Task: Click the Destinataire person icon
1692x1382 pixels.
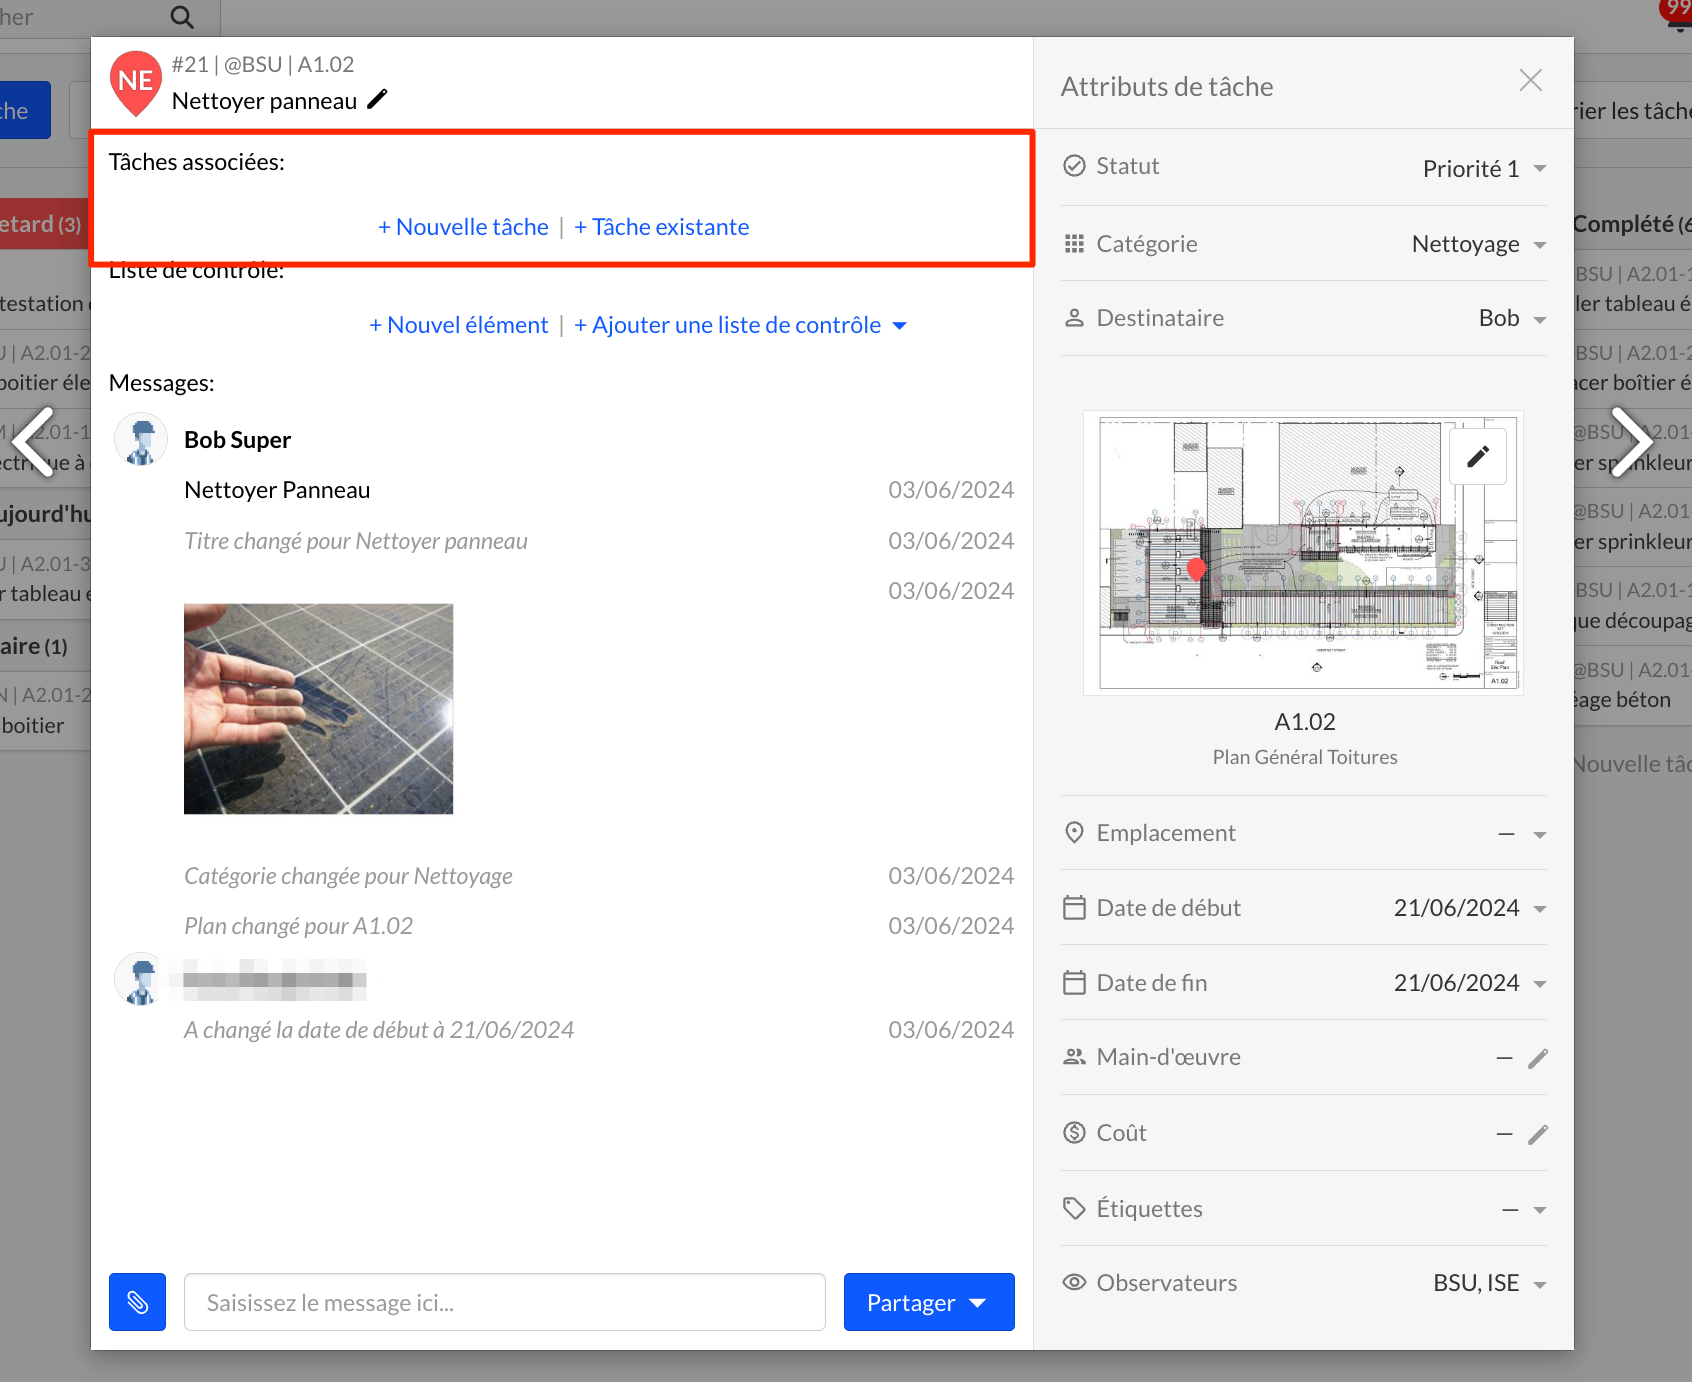Action: point(1074,318)
